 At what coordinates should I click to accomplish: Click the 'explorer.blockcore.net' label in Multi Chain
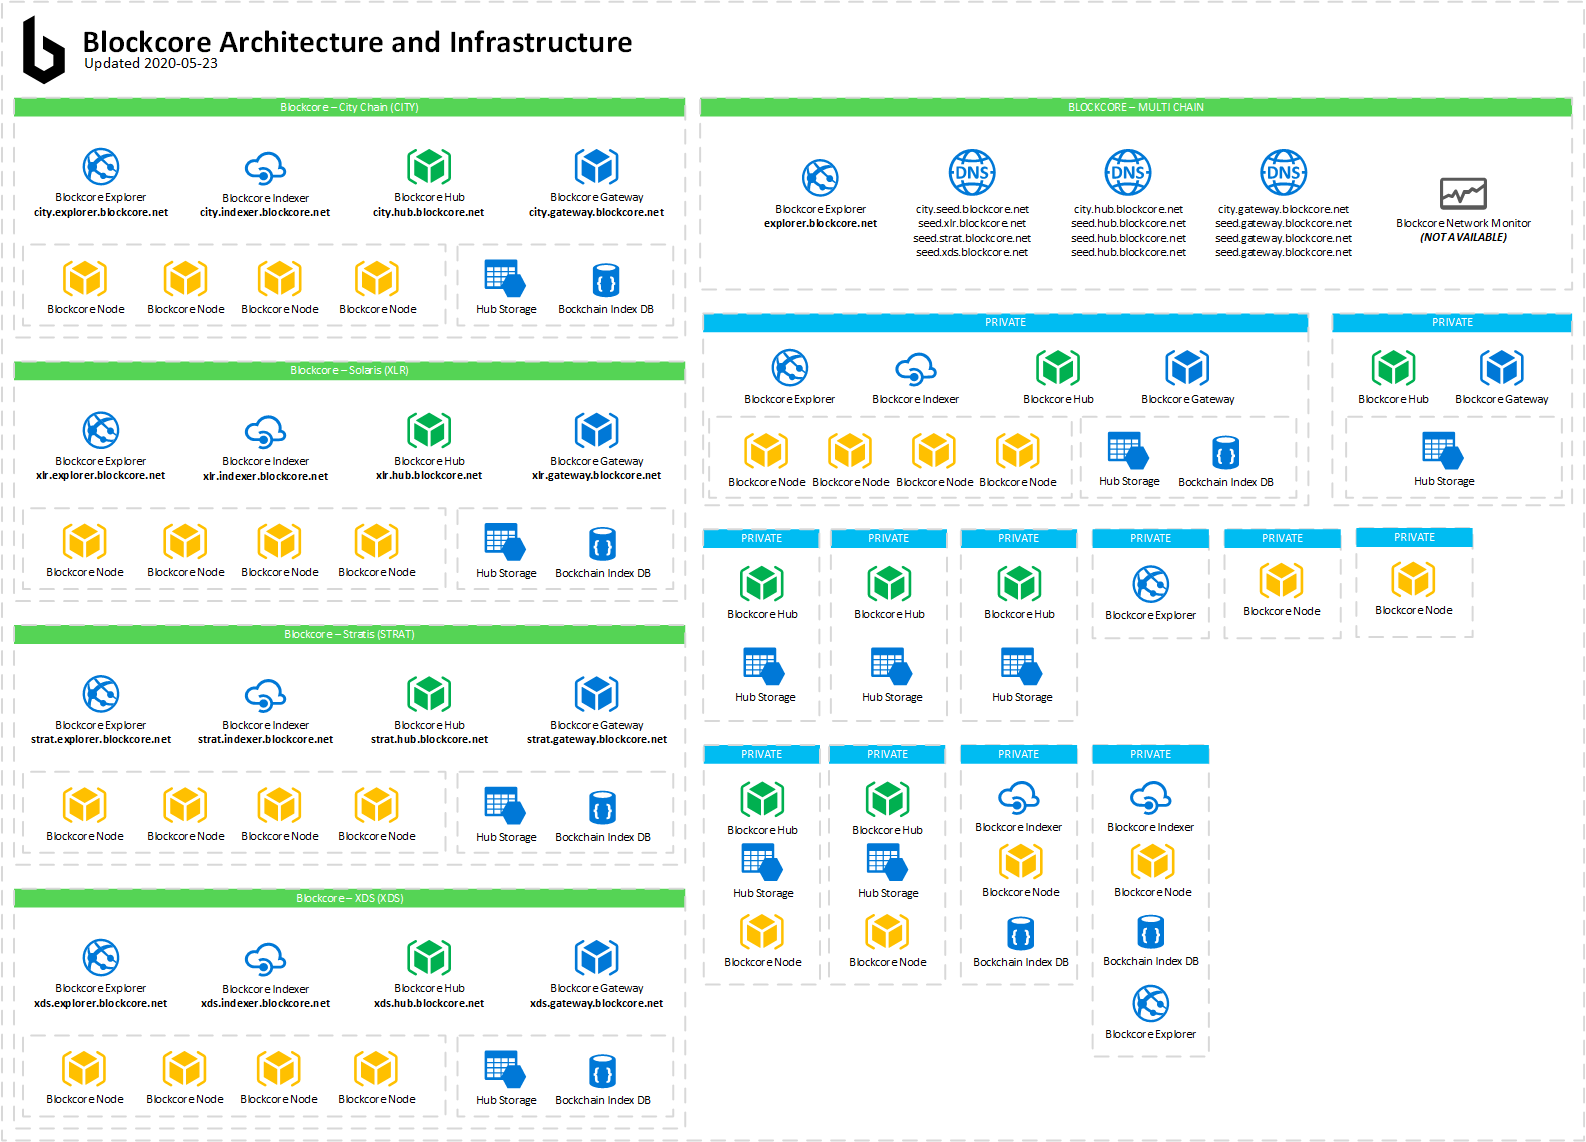click(x=820, y=224)
